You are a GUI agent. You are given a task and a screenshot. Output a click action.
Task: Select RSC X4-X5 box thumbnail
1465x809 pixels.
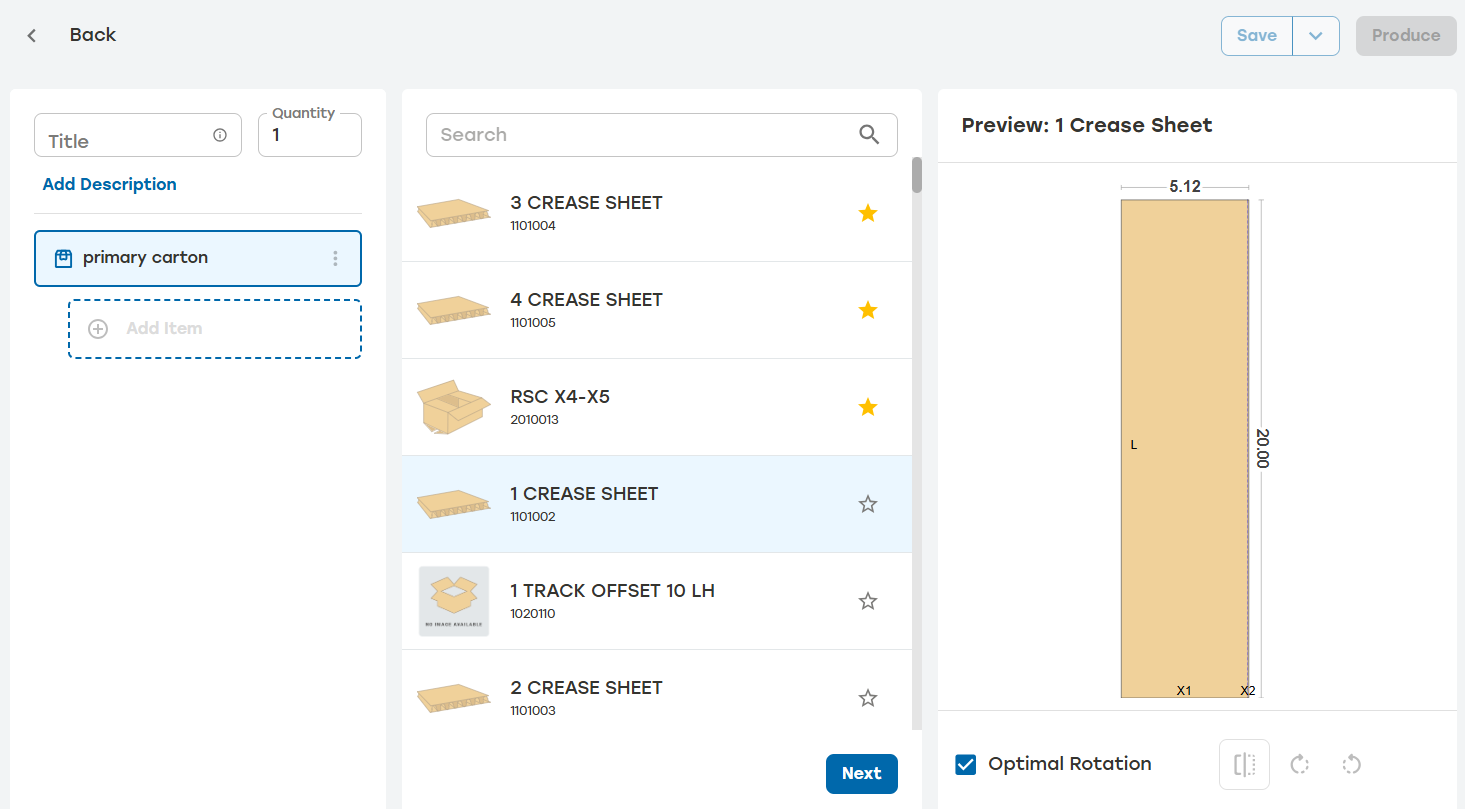click(x=454, y=407)
